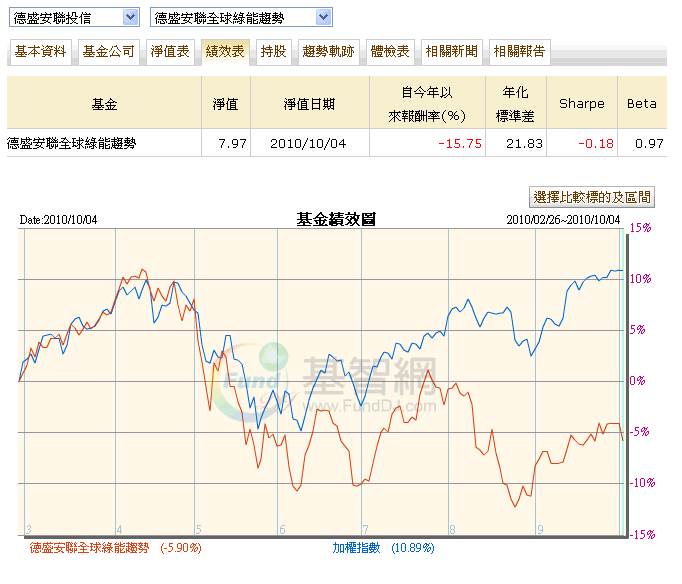Viewport: 682px width, 584px height.
Task: Click the 年化標準差 value 21.83
Action: pyautogui.click(x=524, y=143)
